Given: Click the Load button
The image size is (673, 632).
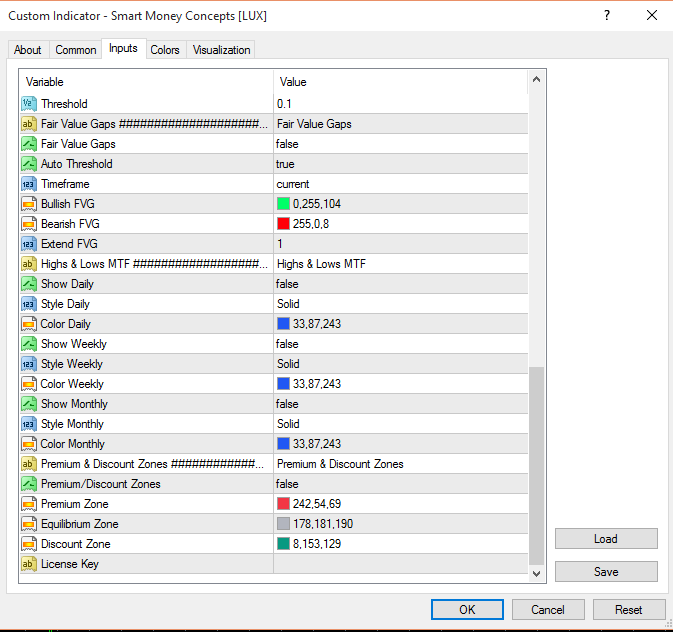Looking at the screenshot, I should [x=606, y=538].
